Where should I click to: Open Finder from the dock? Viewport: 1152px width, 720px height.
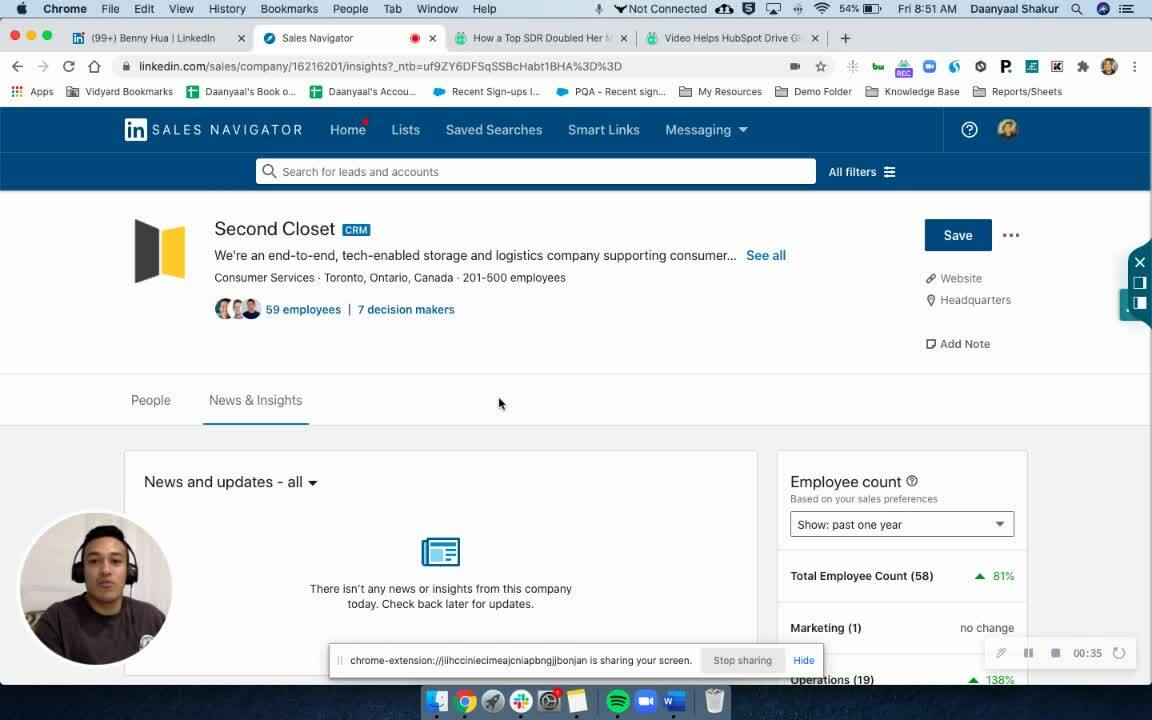pyautogui.click(x=436, y=701)
